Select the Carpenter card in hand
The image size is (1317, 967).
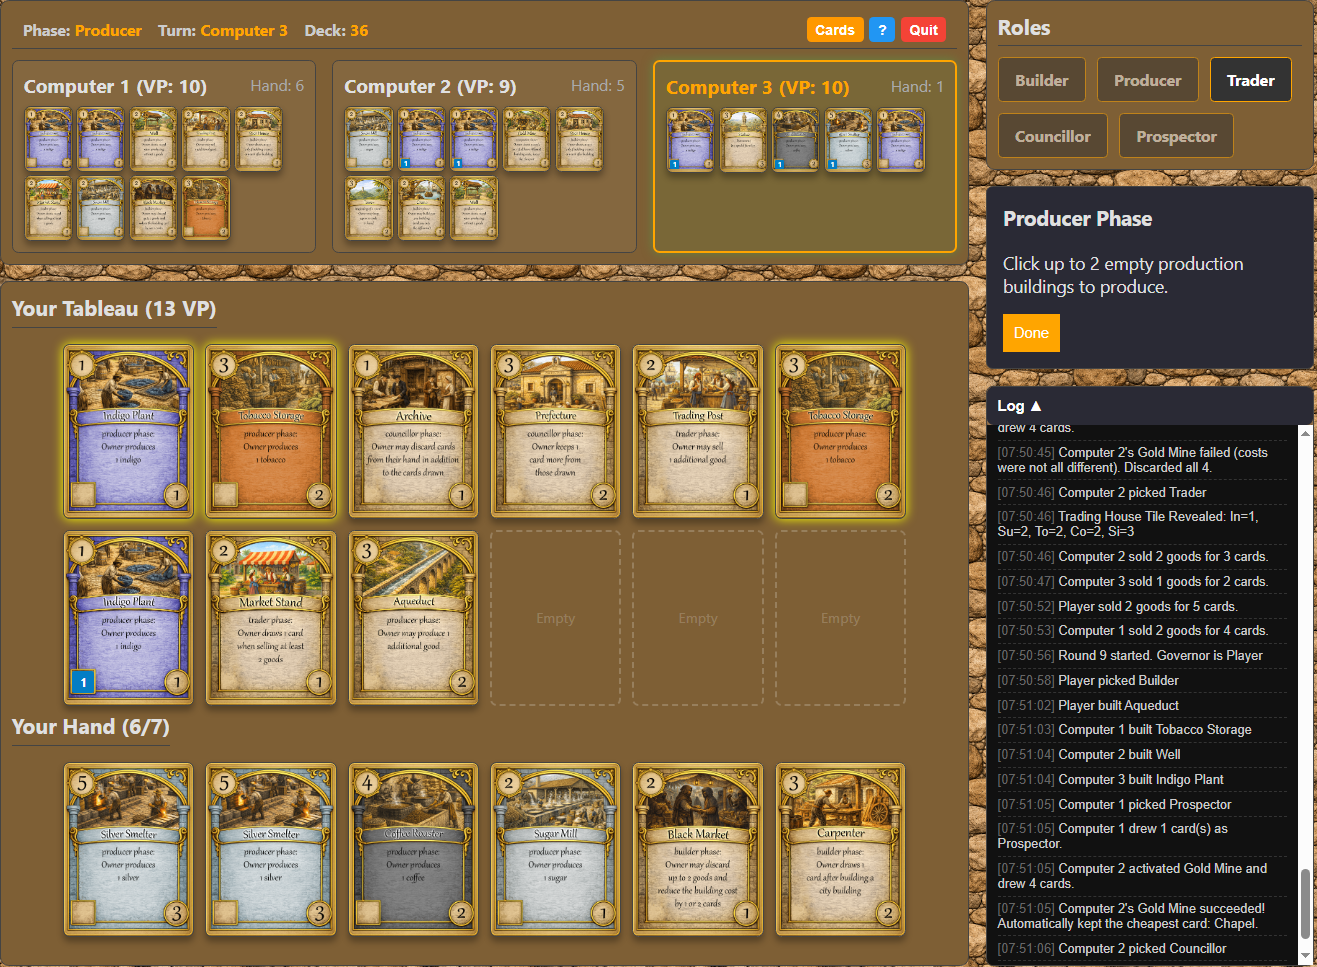[x=840, y=849]
